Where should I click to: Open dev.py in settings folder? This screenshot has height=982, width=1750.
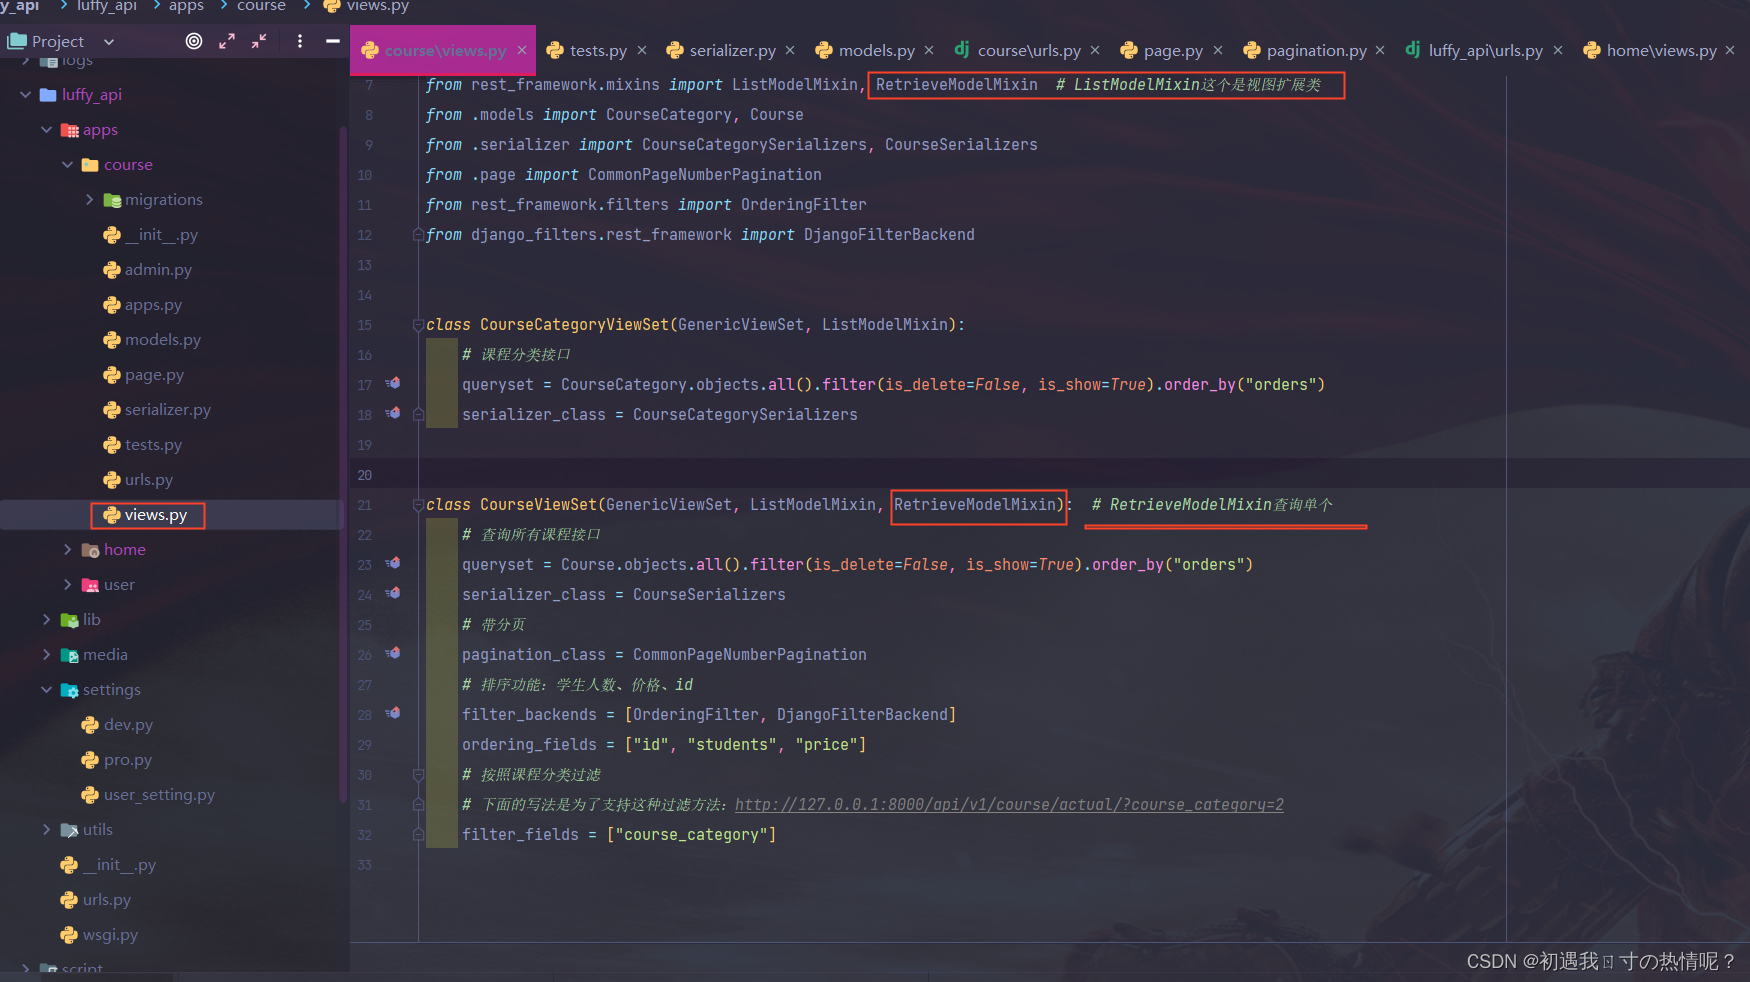coord(117,725)
